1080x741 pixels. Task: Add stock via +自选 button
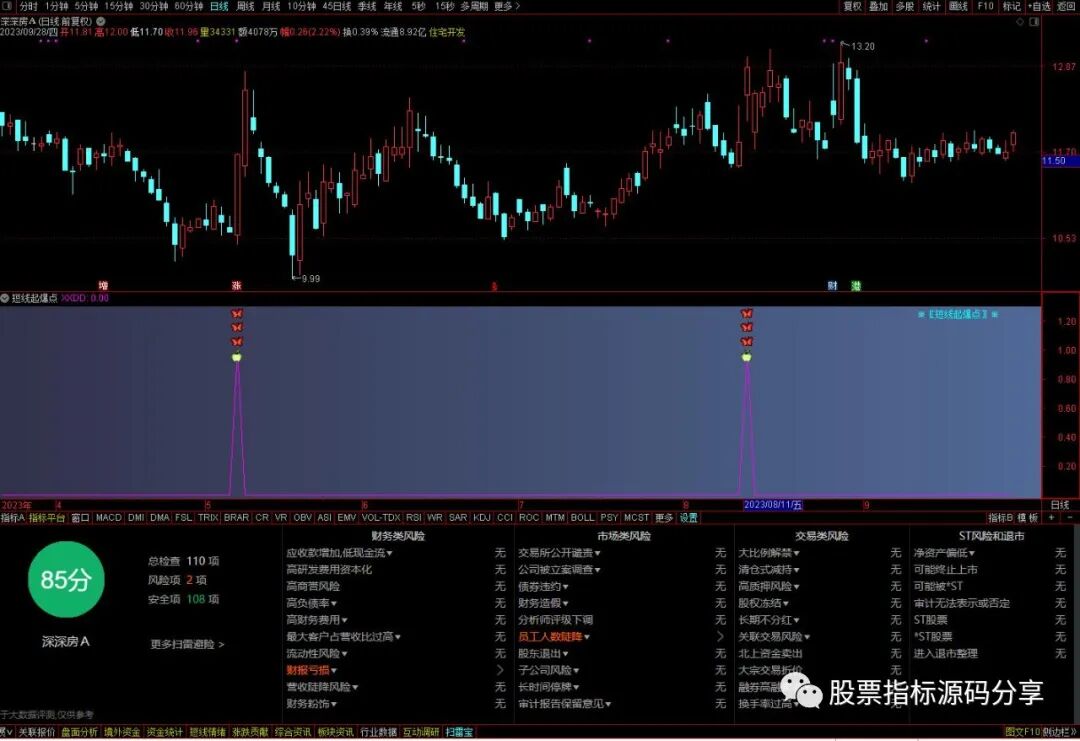point(1039,6)
